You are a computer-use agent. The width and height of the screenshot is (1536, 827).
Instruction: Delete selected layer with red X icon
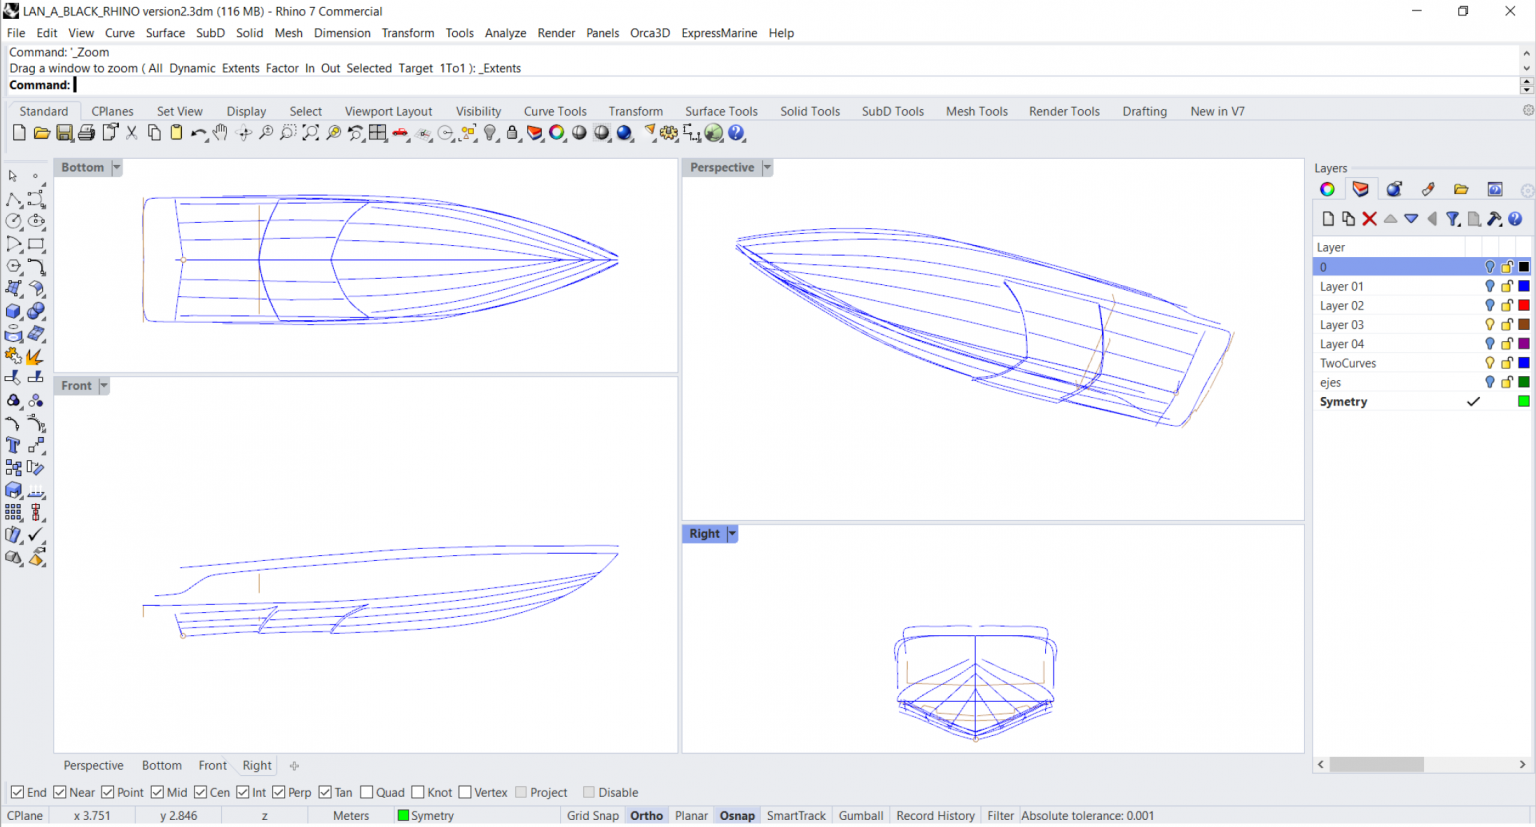tap(1369, 219)
